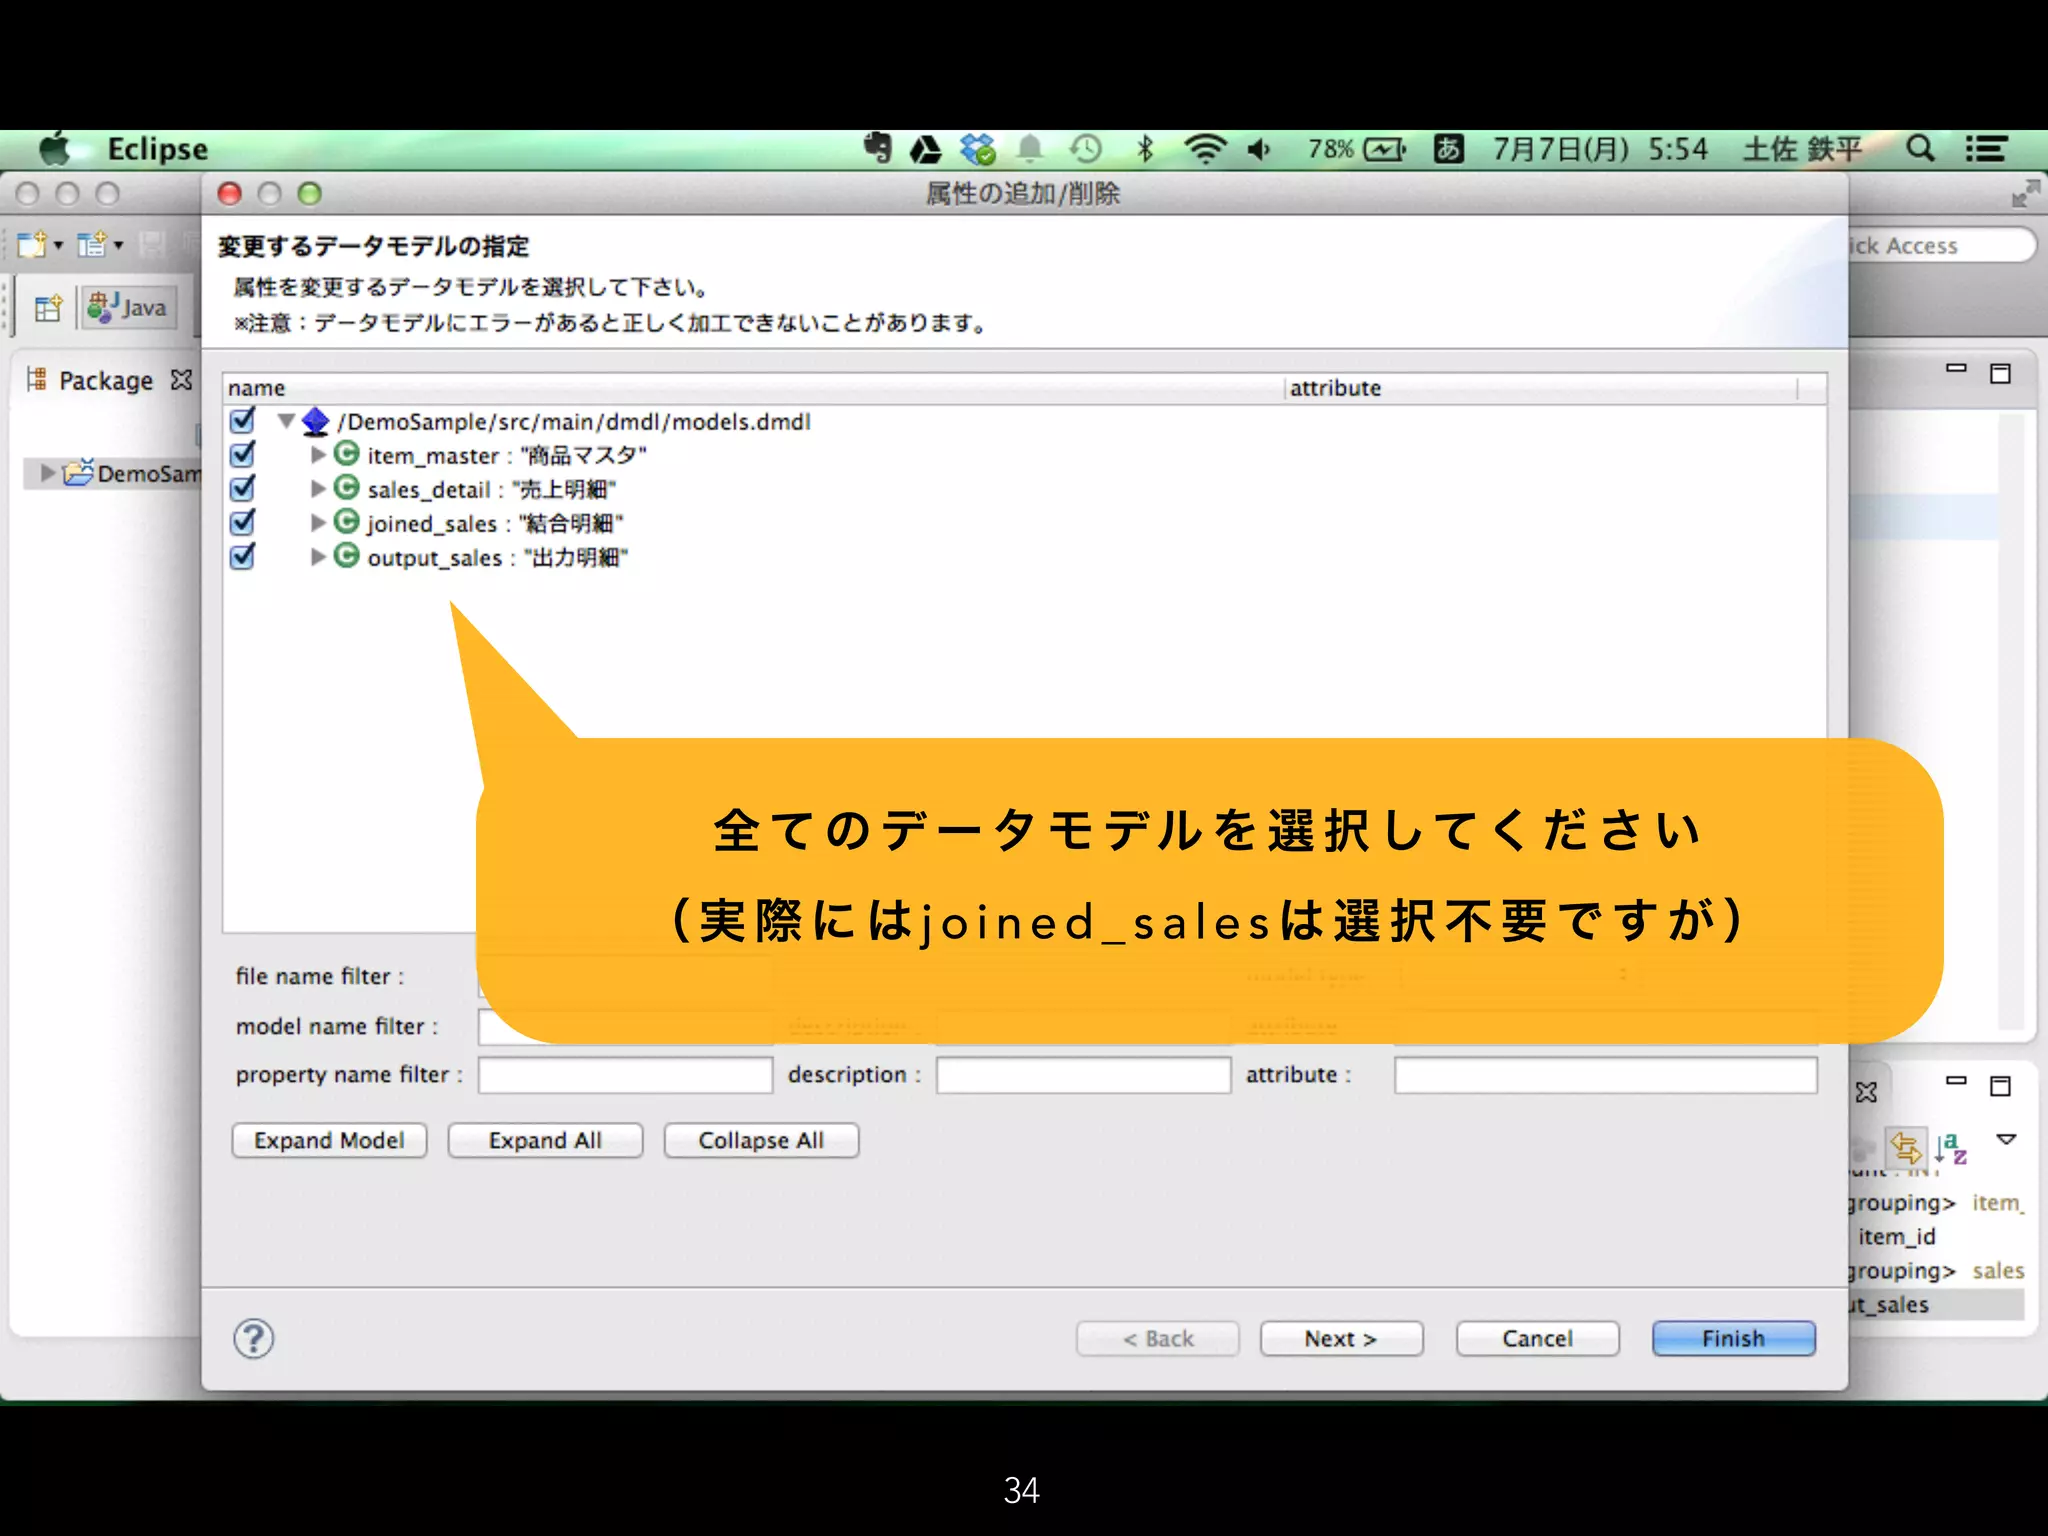Uncheck the joined_sales model checkbox
This screenshot has width=2048, height=1536.
(x=242, y=522)
